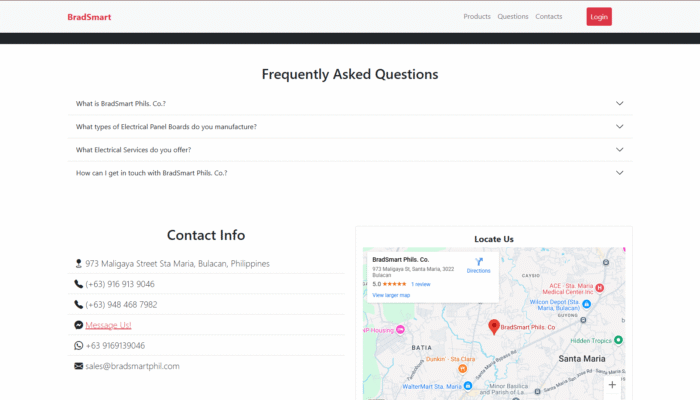Click phone icon beside (+63) 916 913 9046
The height and width of the screenshot is (400, 700).
point(79,284)
